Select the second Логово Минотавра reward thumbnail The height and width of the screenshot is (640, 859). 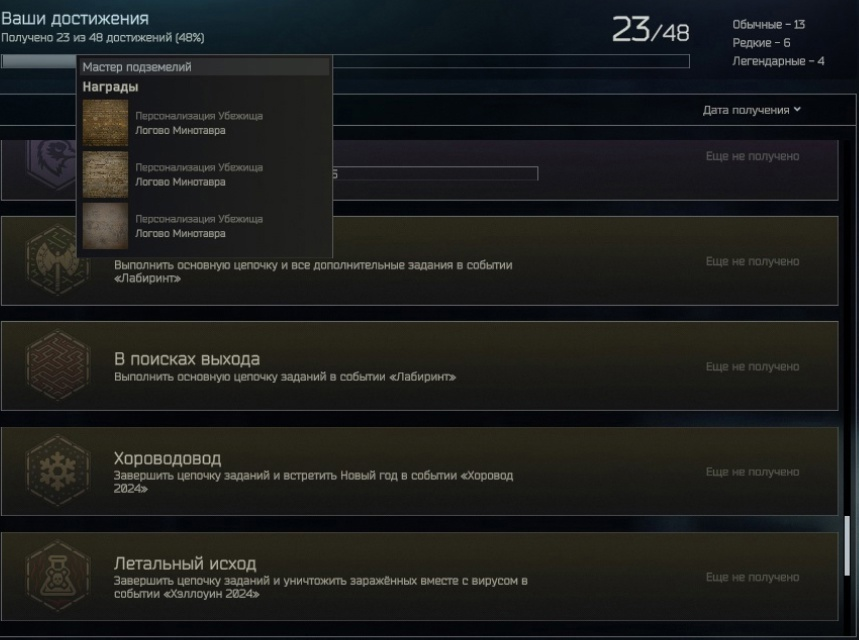pyautogui.click(x=105, y=175)
